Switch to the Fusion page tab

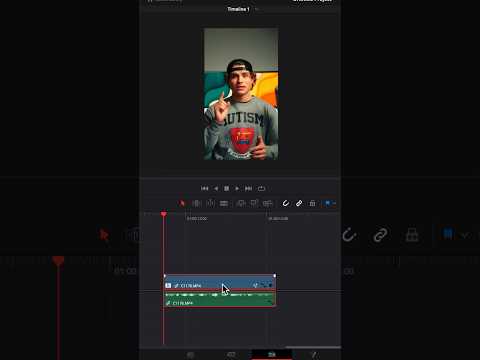coord(313,355)
